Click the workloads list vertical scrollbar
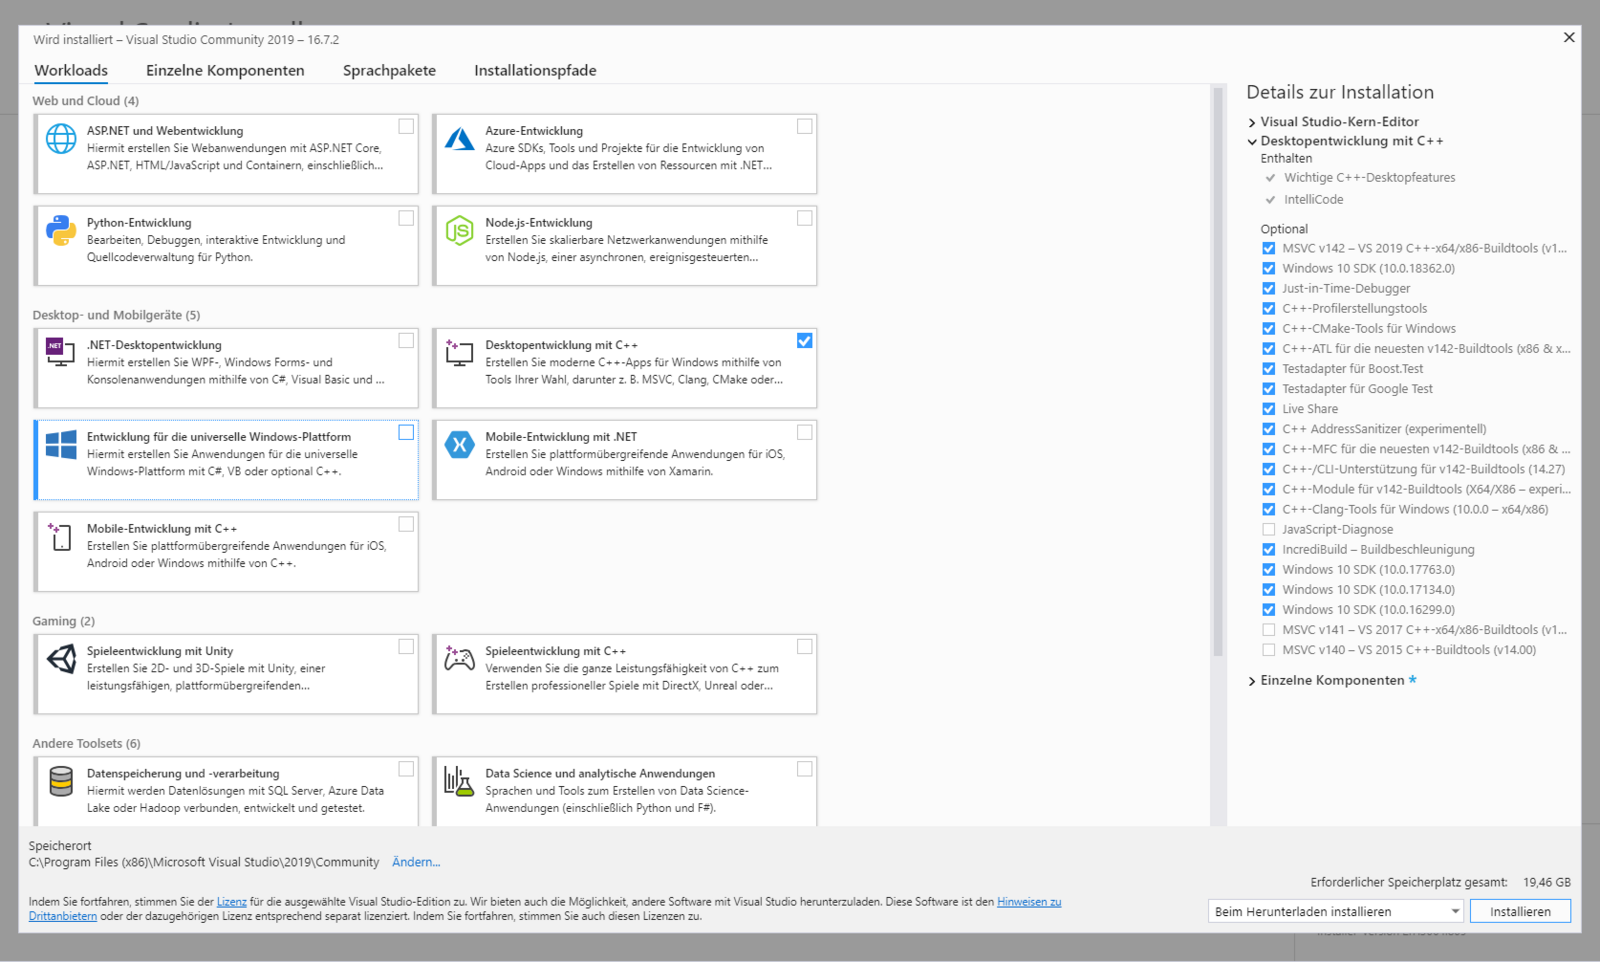1600x962 pixels. (x=1218, y=370)
